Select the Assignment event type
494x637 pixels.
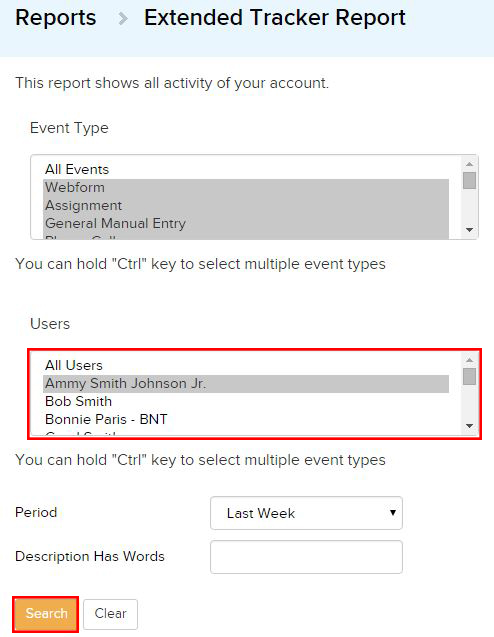(246, 205)
